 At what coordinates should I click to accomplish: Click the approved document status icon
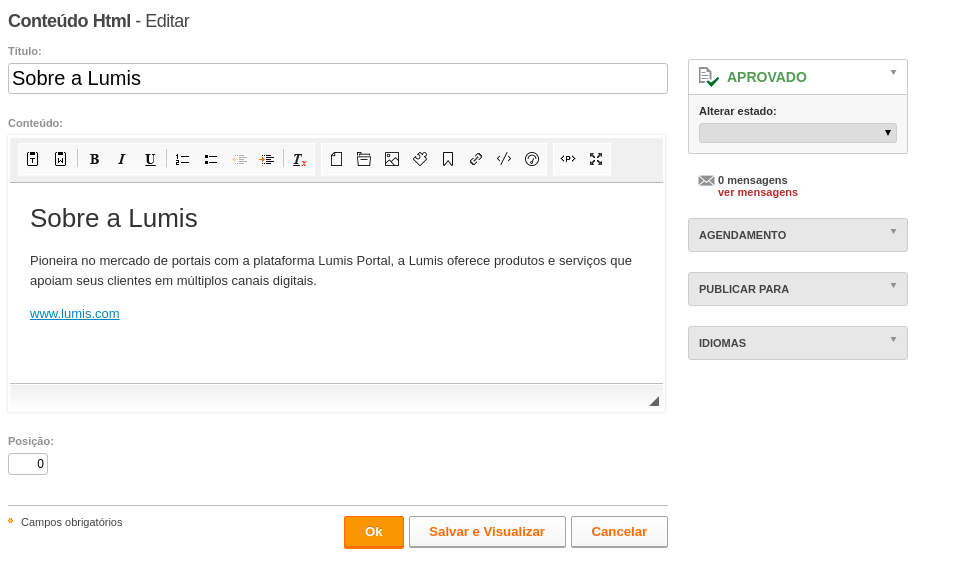coord(708,77)
